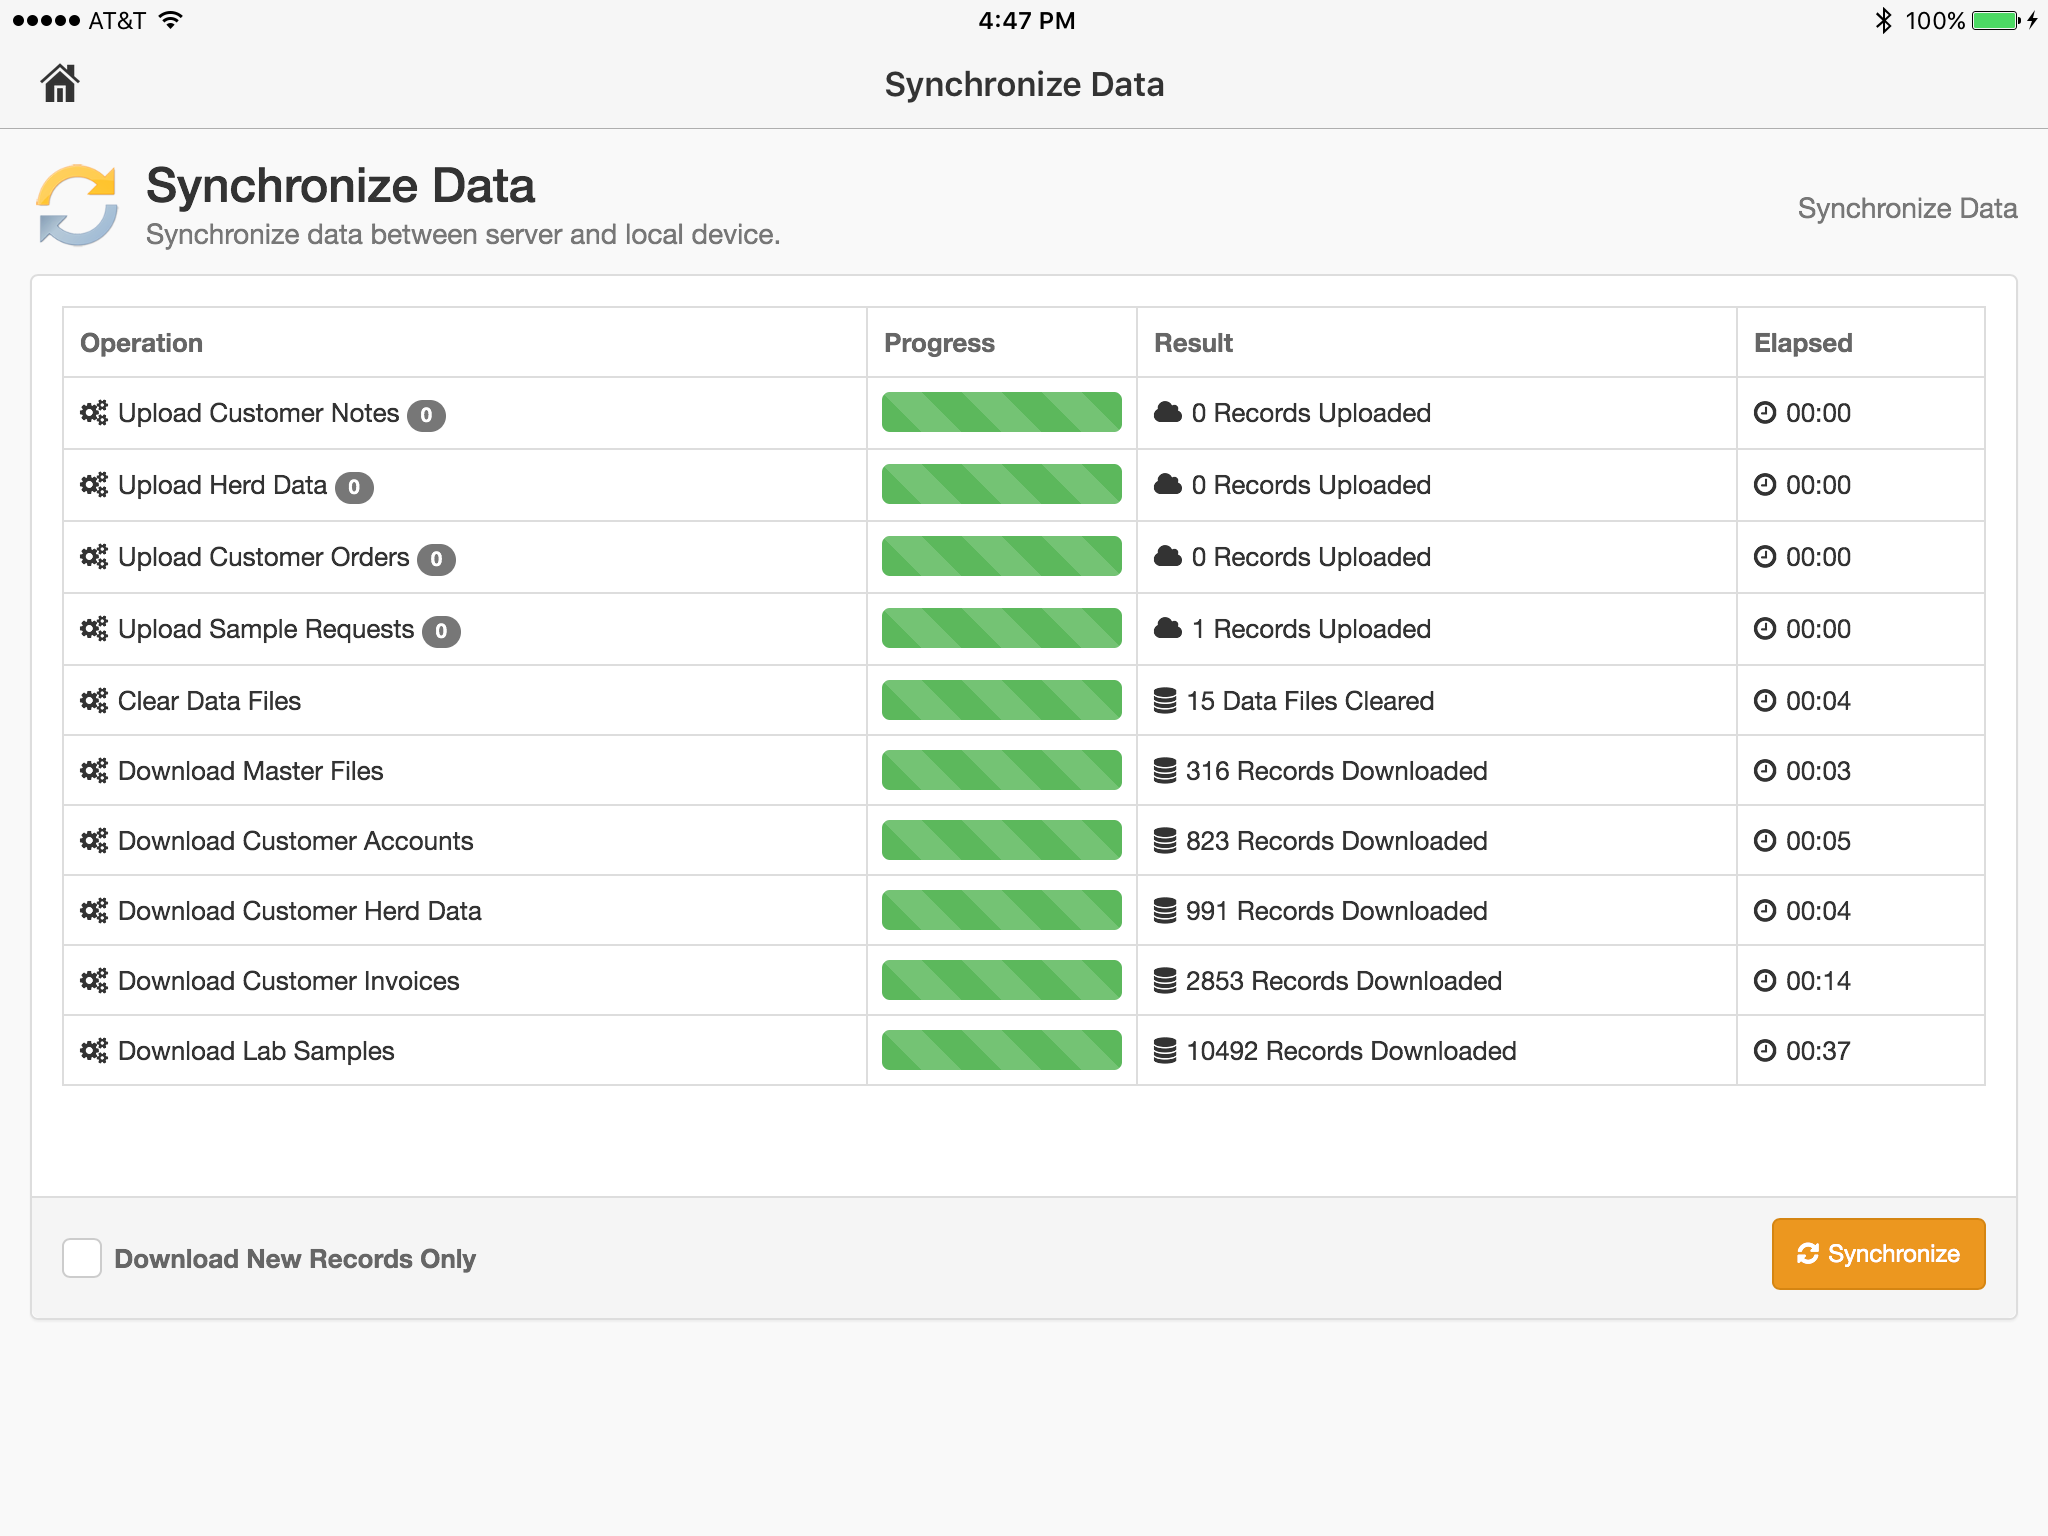Tap gears icon beside Download Customer Accounts

[94, 841]
